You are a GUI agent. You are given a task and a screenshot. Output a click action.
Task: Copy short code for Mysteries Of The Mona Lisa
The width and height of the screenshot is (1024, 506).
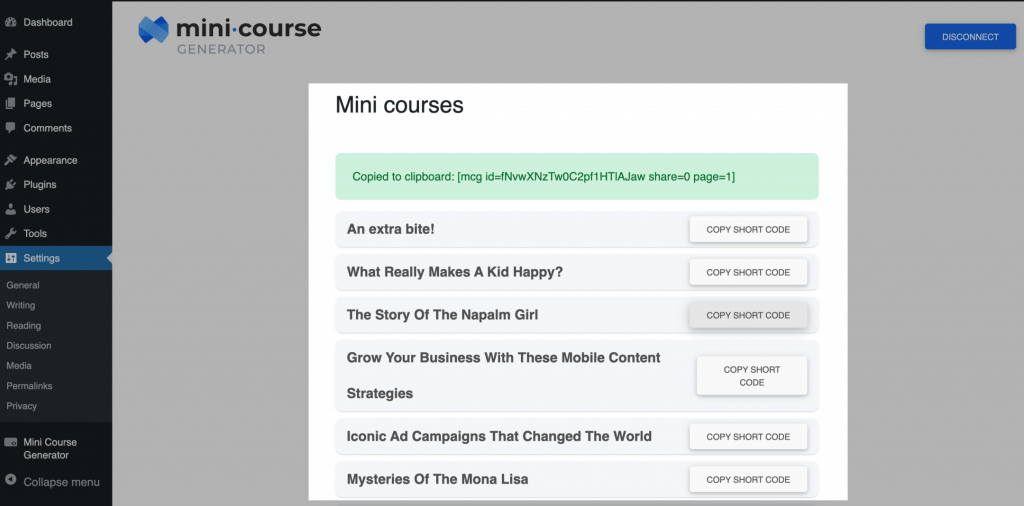[748, 480]
